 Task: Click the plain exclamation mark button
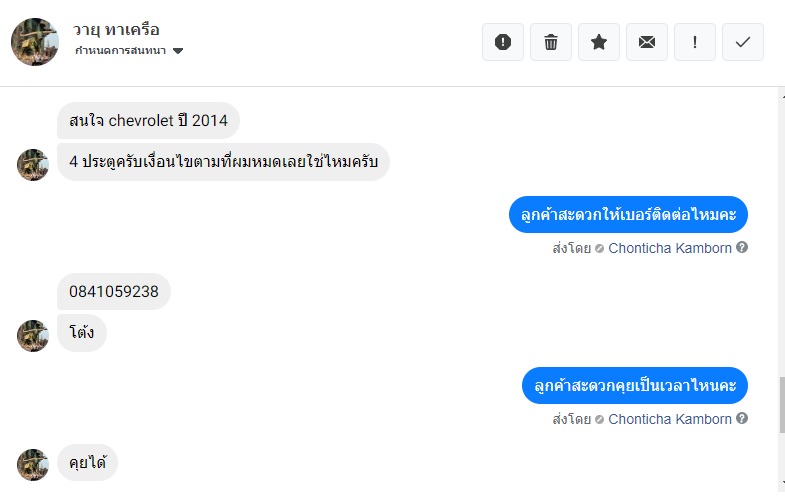(695, 42)
